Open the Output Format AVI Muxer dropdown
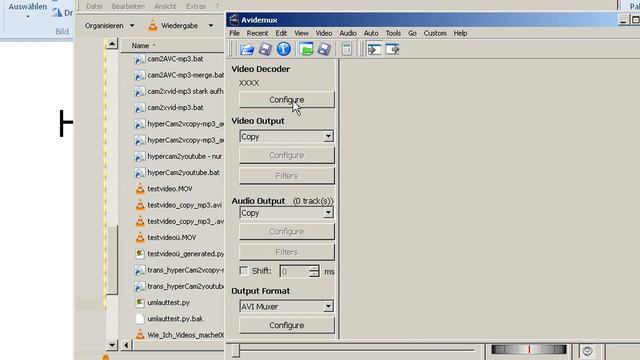 point(328,306)
